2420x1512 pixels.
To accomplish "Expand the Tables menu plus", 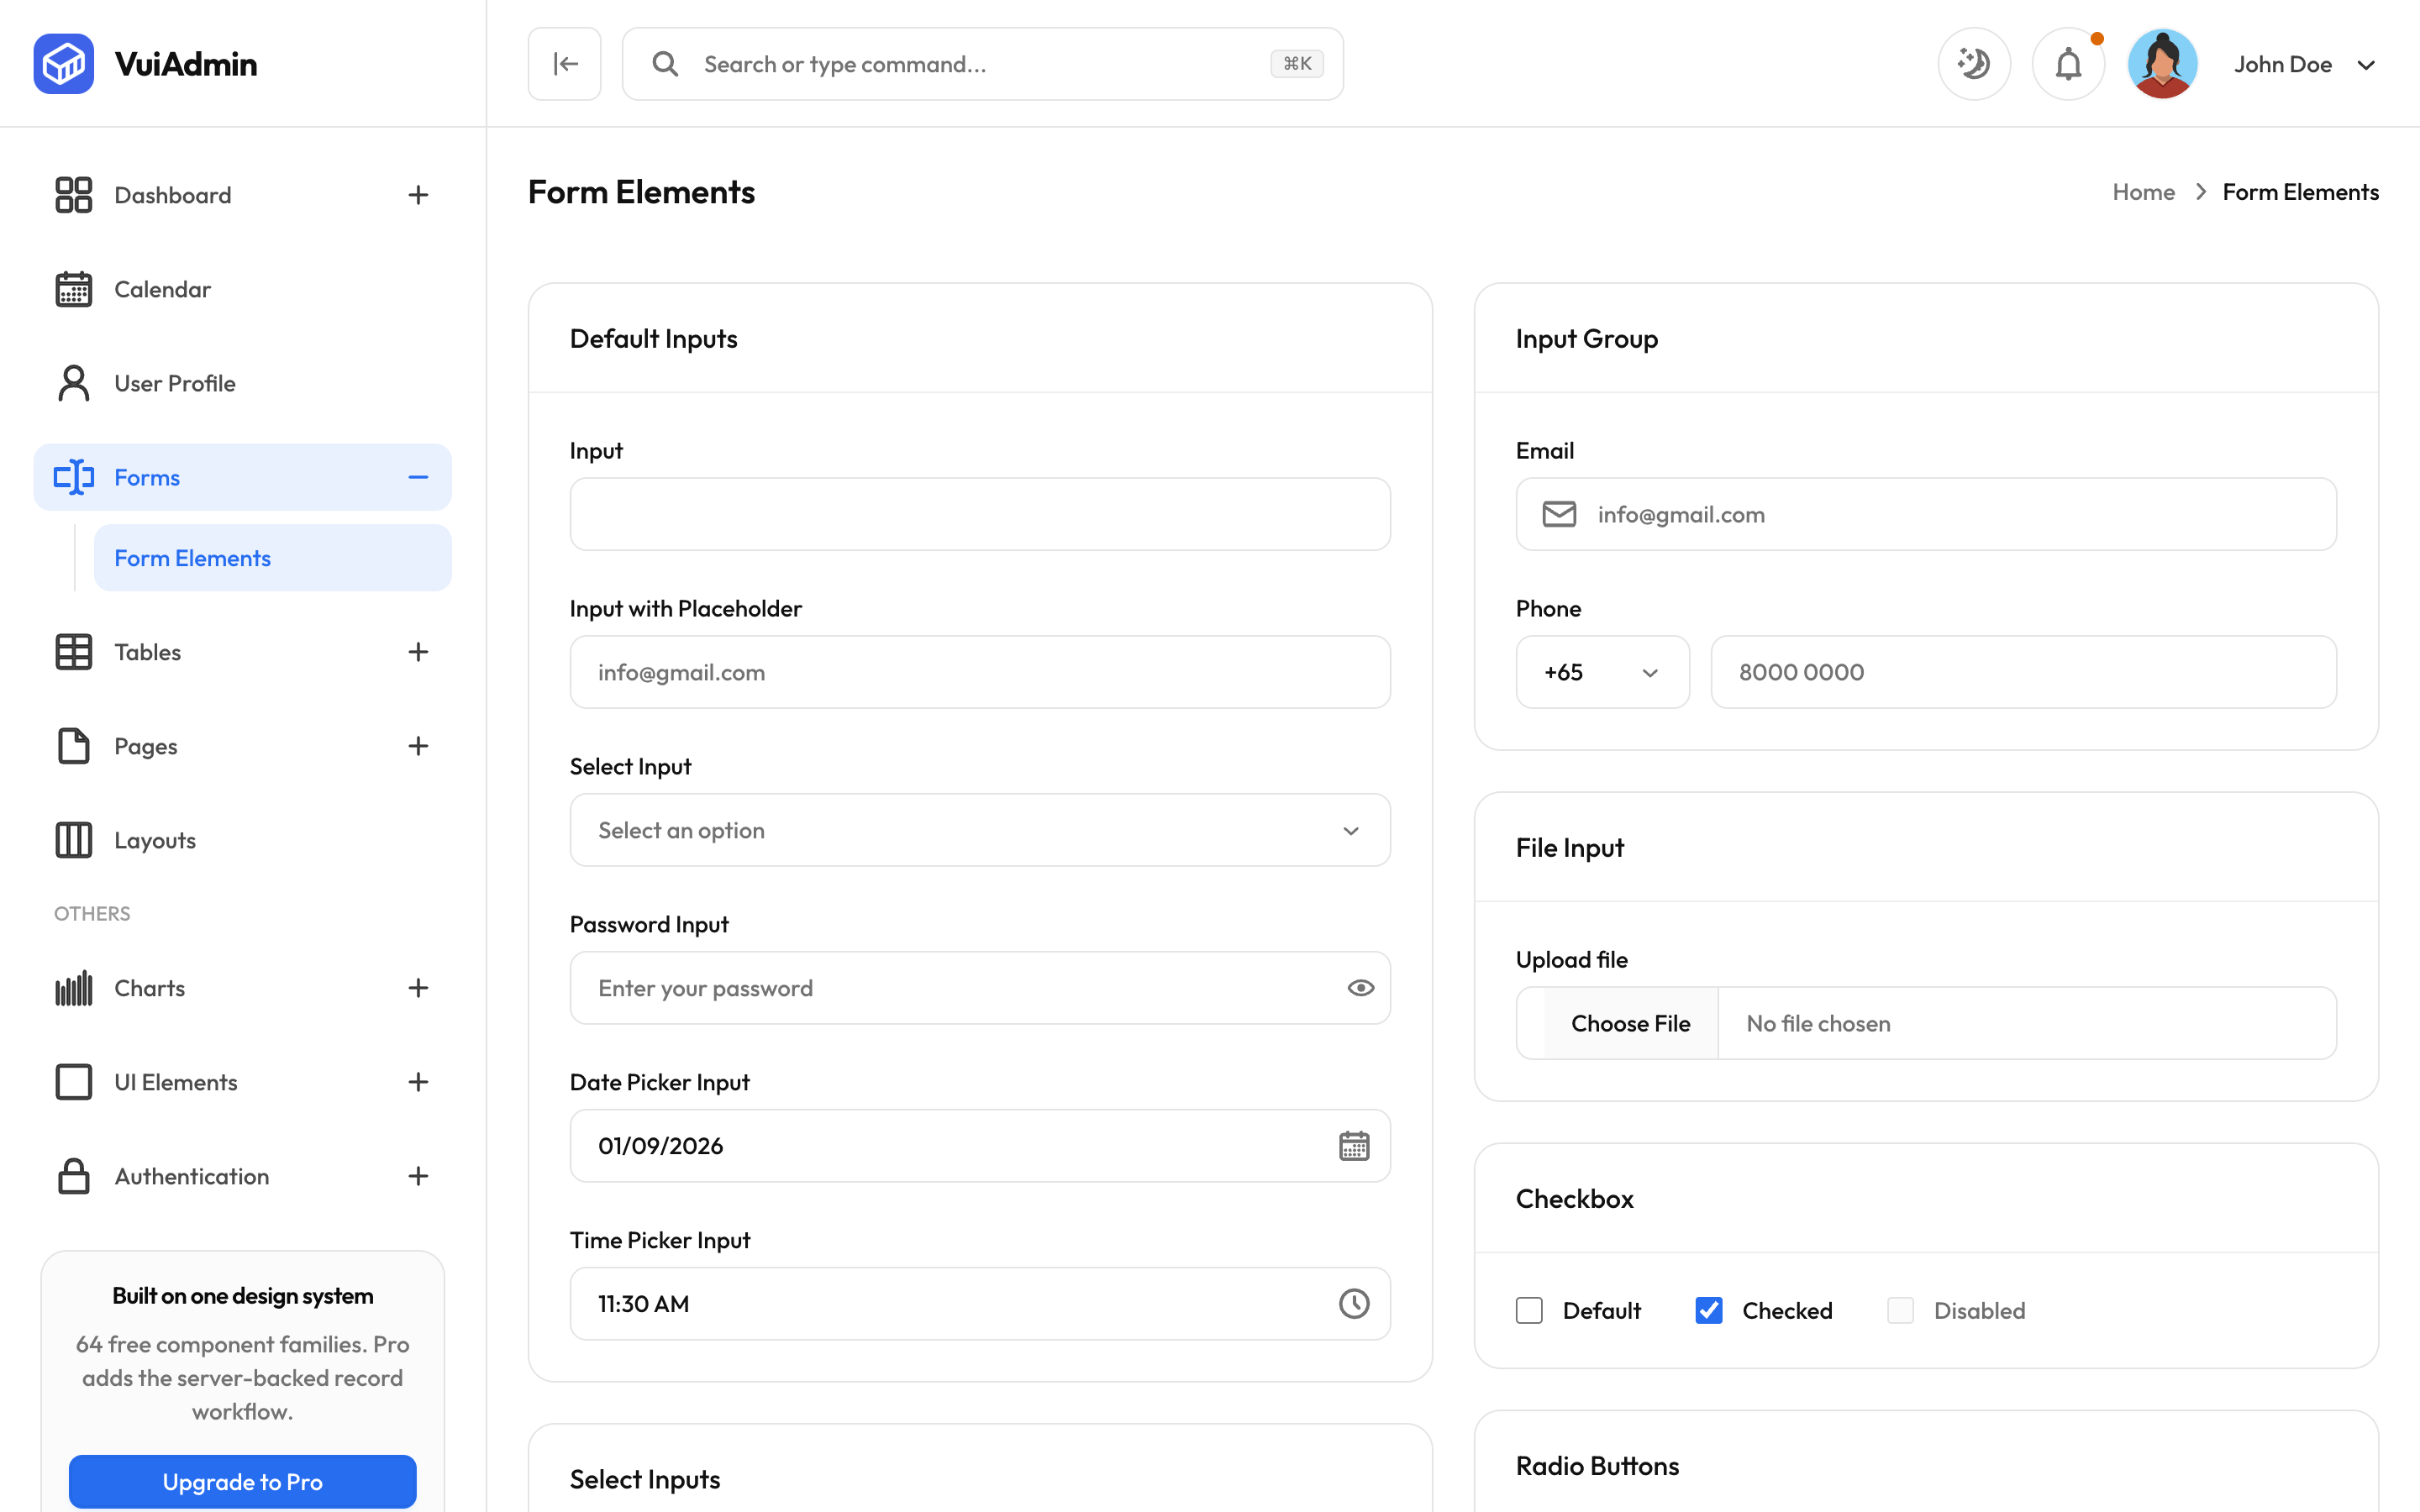I will click(x=418, y=652).
